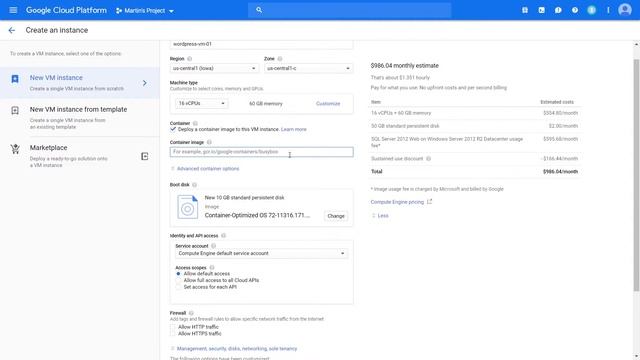This screenshot has width=640, height=360.
Task: Open the vertical dots settings menu
Action: (608, 10)
